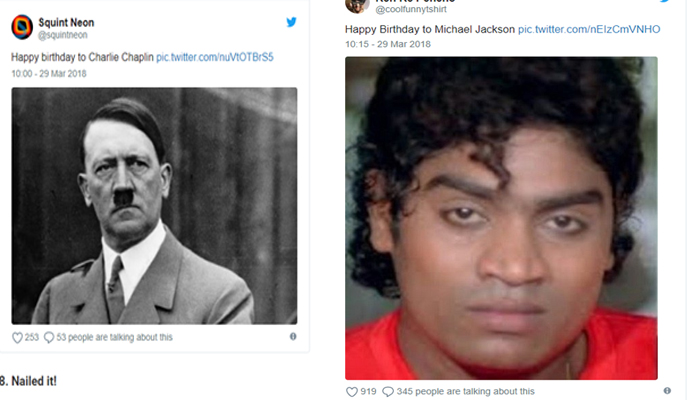Click '53 people are talking about this'
The width and height of the screenshot is (700, 400).
pos(114,338)
